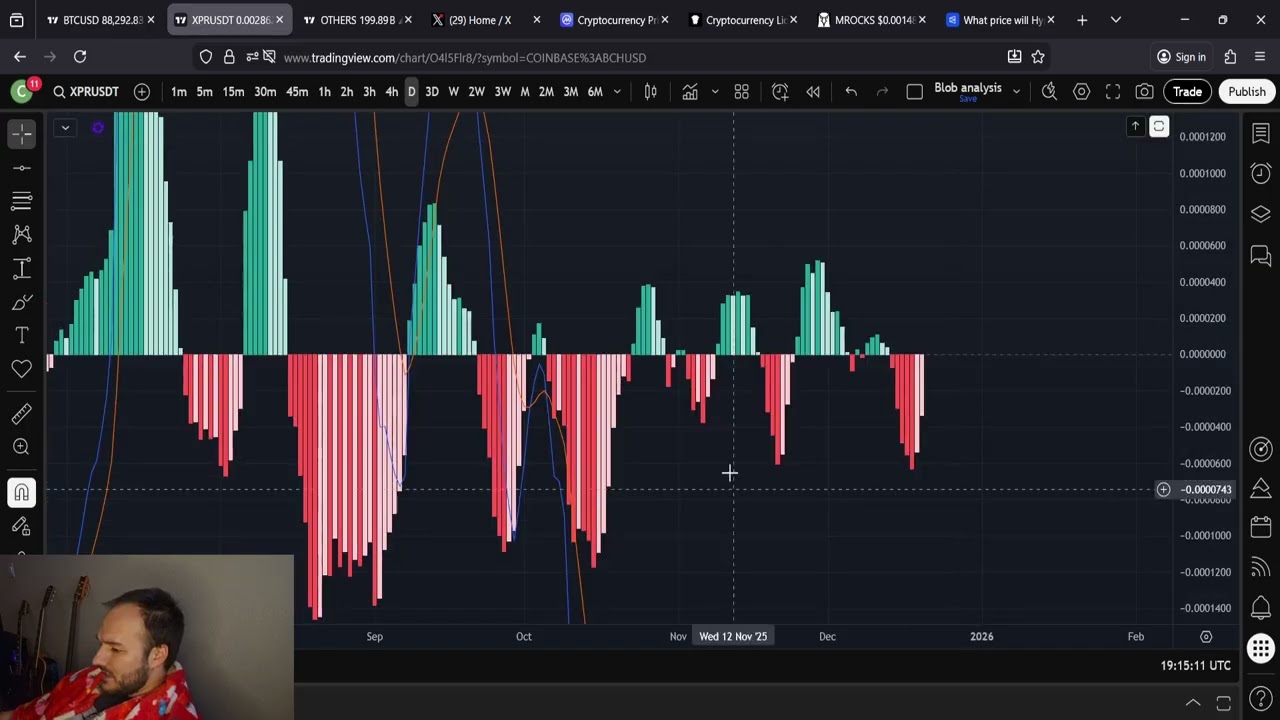Open the XPRUSDT symbol search
This screenshot has width=1280, height=720.
coord(86,92)
